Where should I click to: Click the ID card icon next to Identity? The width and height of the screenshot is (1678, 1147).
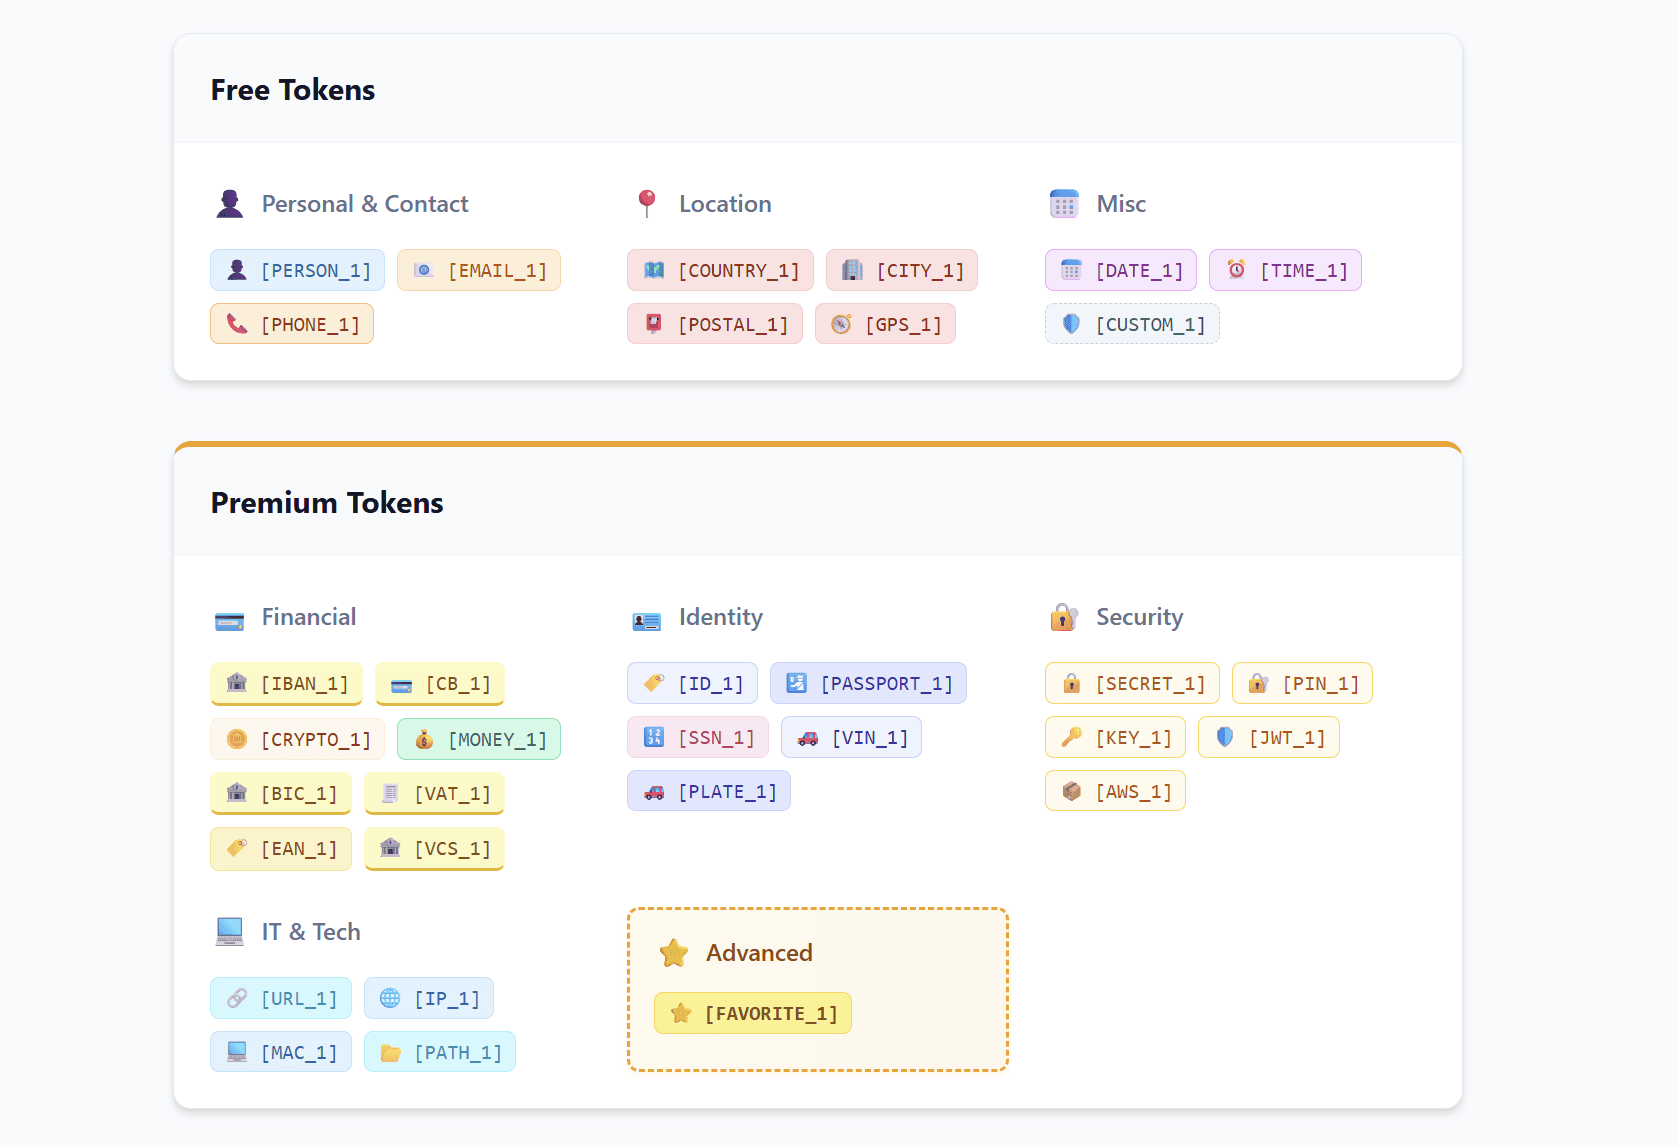[647, 617]
